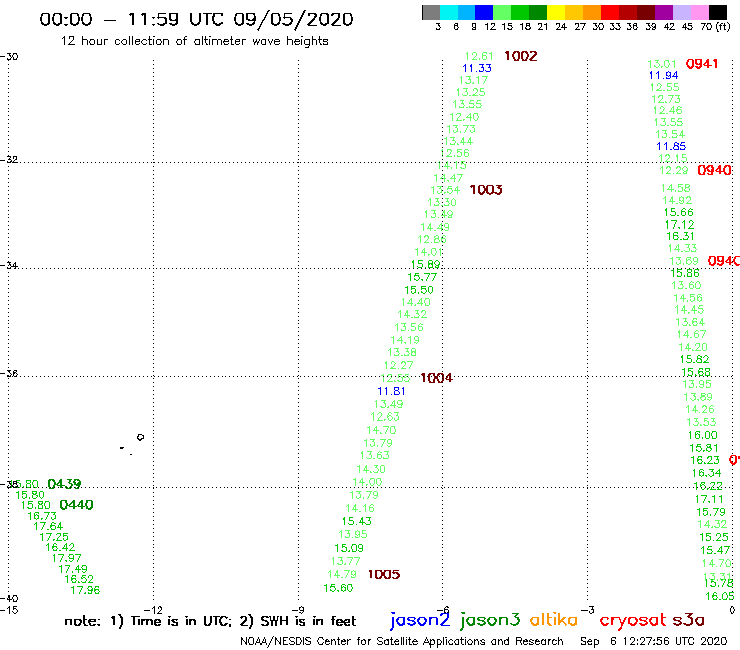The width and height of the screenshot is (740, 650).
Task: Click the gray swatch in the legend
Action: click(x=431, y=13)
